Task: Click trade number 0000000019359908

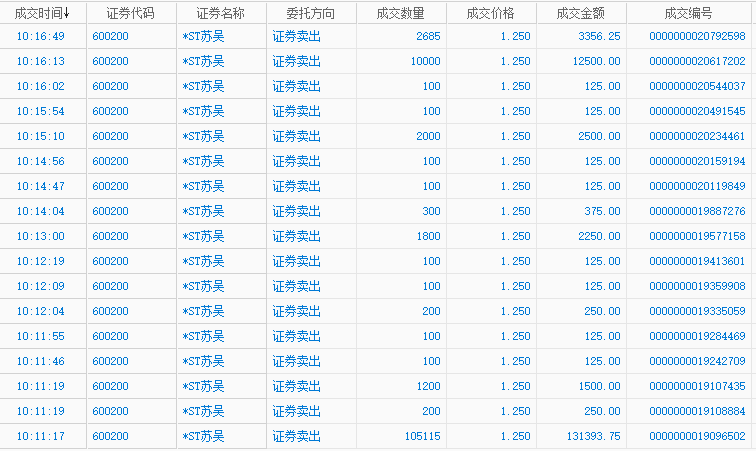Action: 697,287
